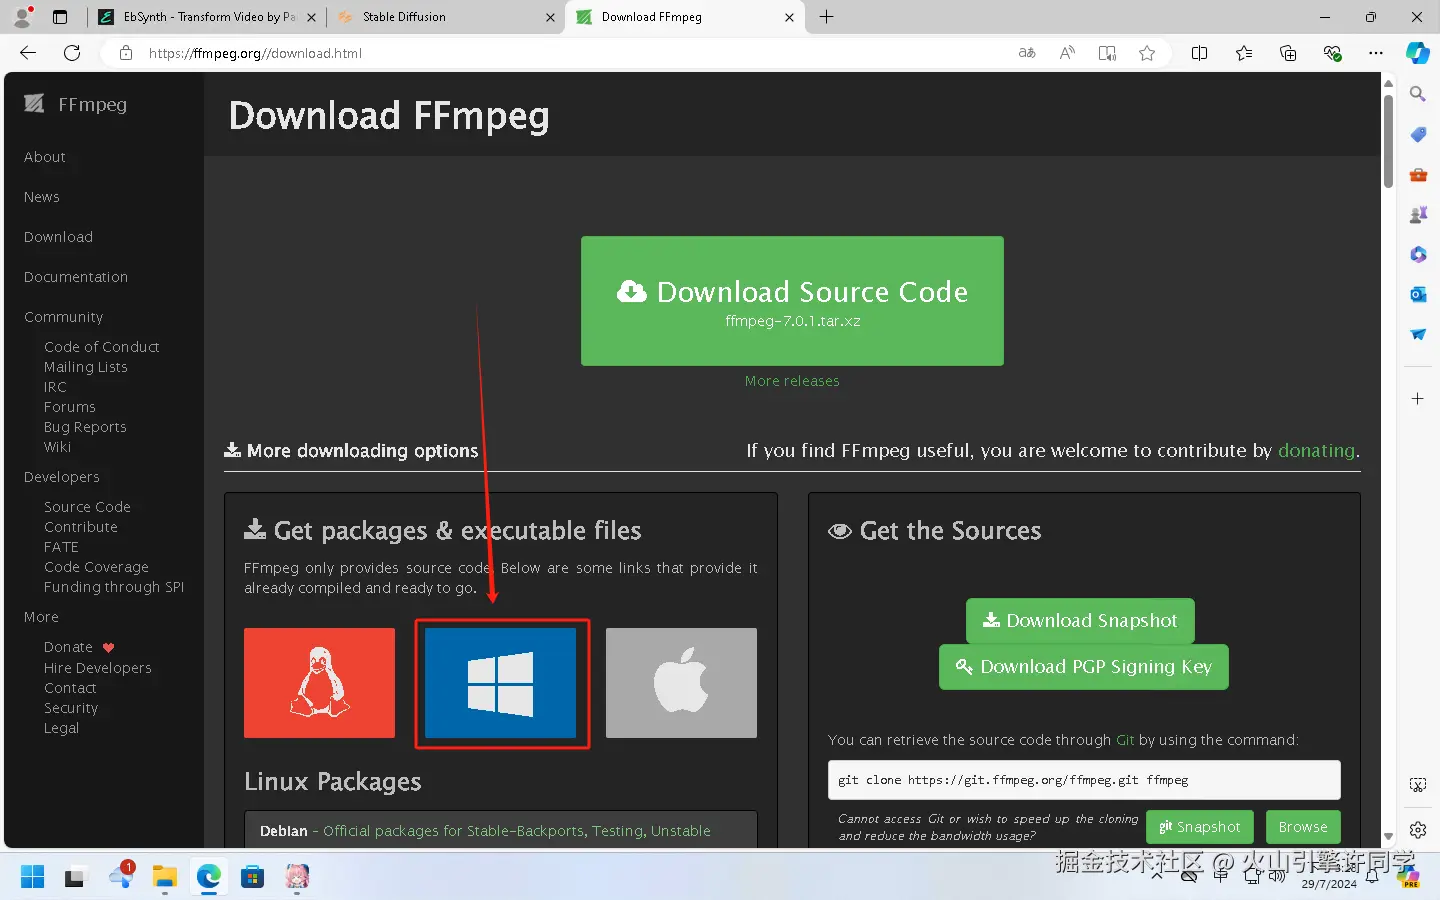Open Hire Developers sidebar link
The height and width of the screenshot is (900, 1440).
[98, 668]
